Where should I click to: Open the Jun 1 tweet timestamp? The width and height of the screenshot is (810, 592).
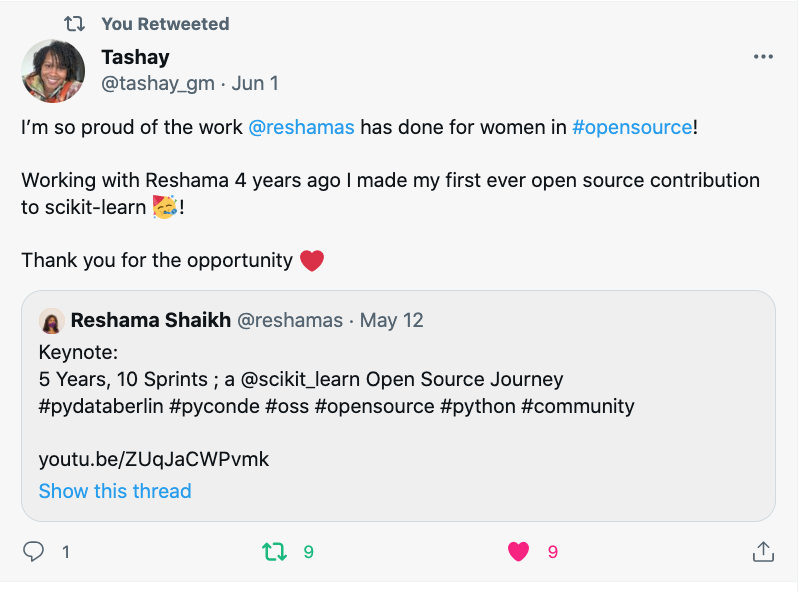coord(255,84)
